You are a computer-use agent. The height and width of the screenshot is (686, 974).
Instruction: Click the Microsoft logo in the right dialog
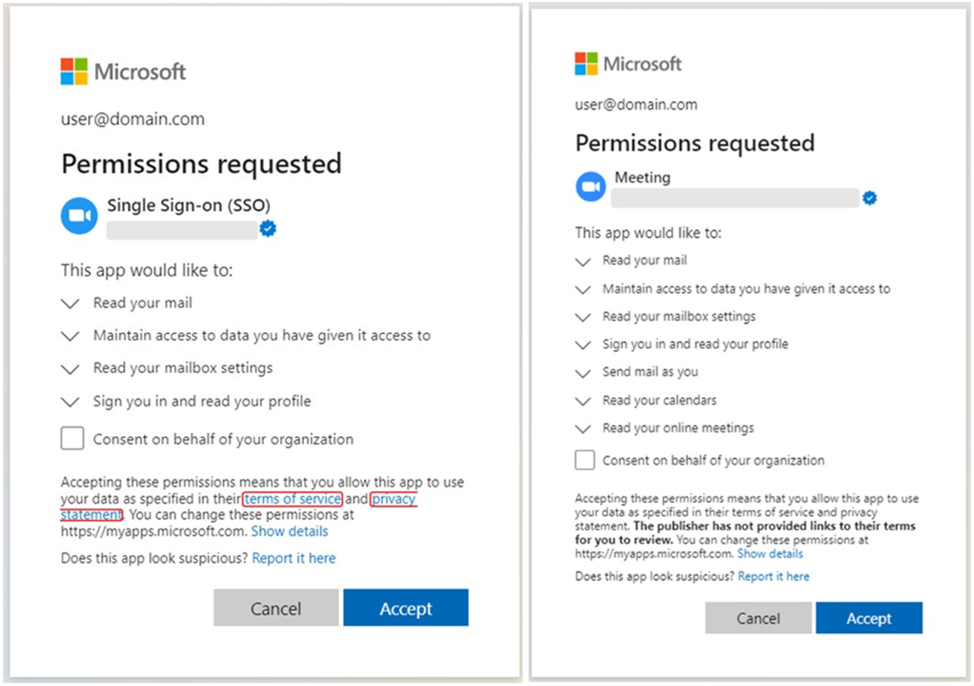628,63
